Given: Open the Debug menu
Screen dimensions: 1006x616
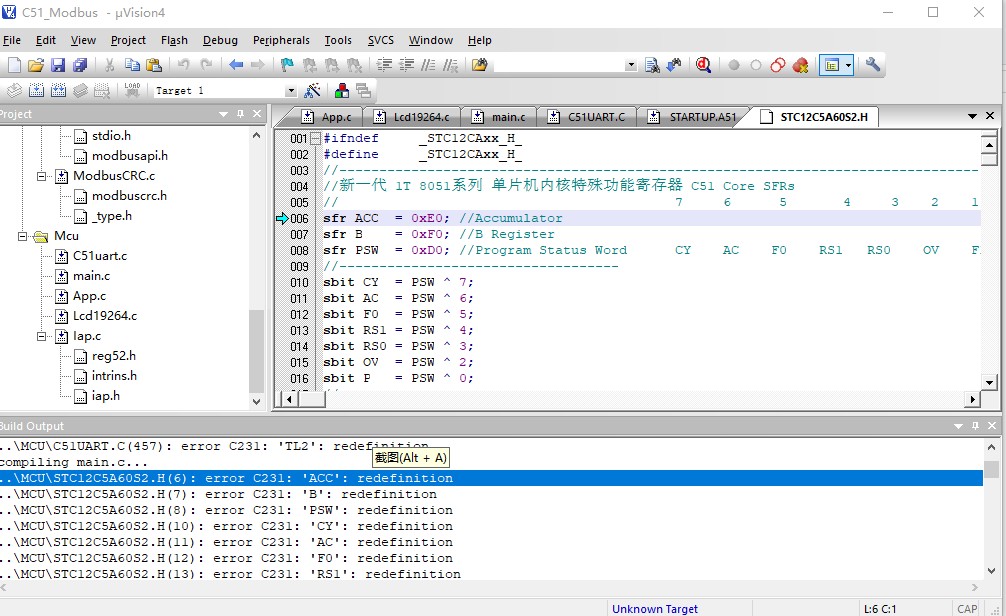Looking at the screenshot, I should pos(220,40).
